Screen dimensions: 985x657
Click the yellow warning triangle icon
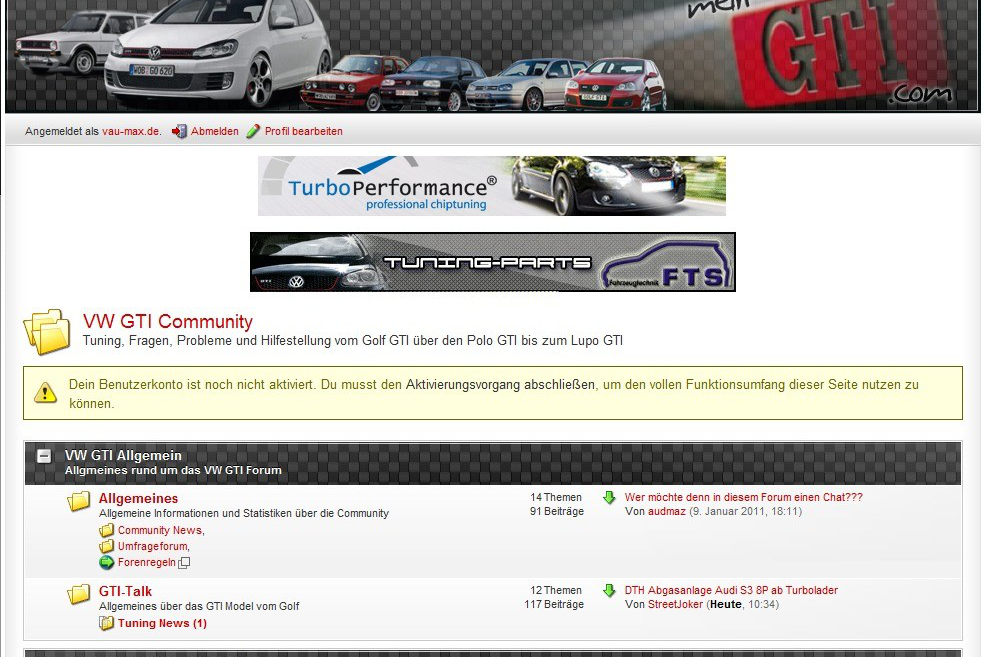coord(45,392)
